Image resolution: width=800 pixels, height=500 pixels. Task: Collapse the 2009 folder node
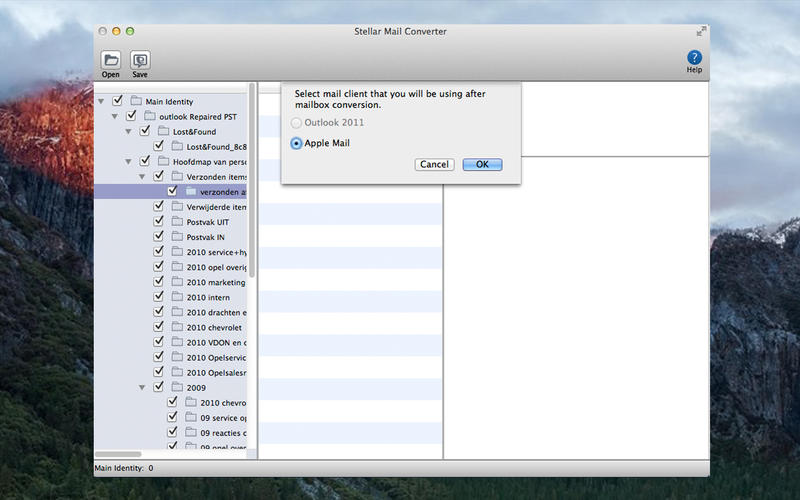tap(142, 388)
